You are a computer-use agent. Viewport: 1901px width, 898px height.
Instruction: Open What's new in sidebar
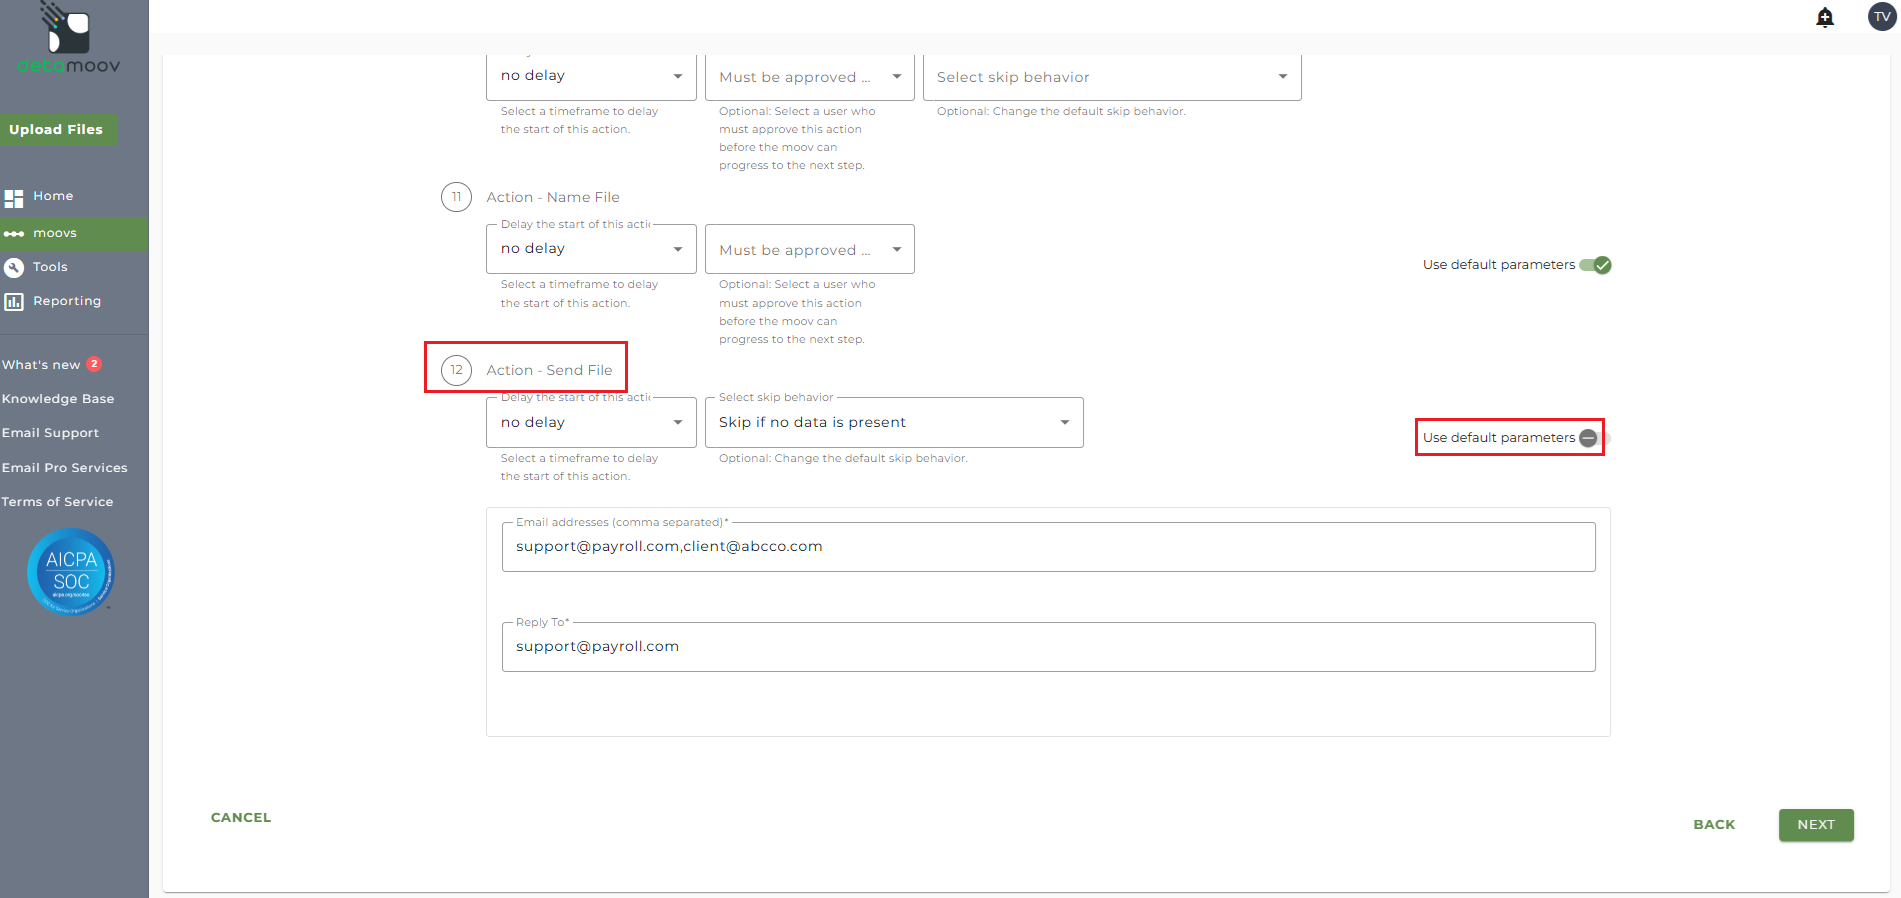pyautogui.click(x=42, y=365)
